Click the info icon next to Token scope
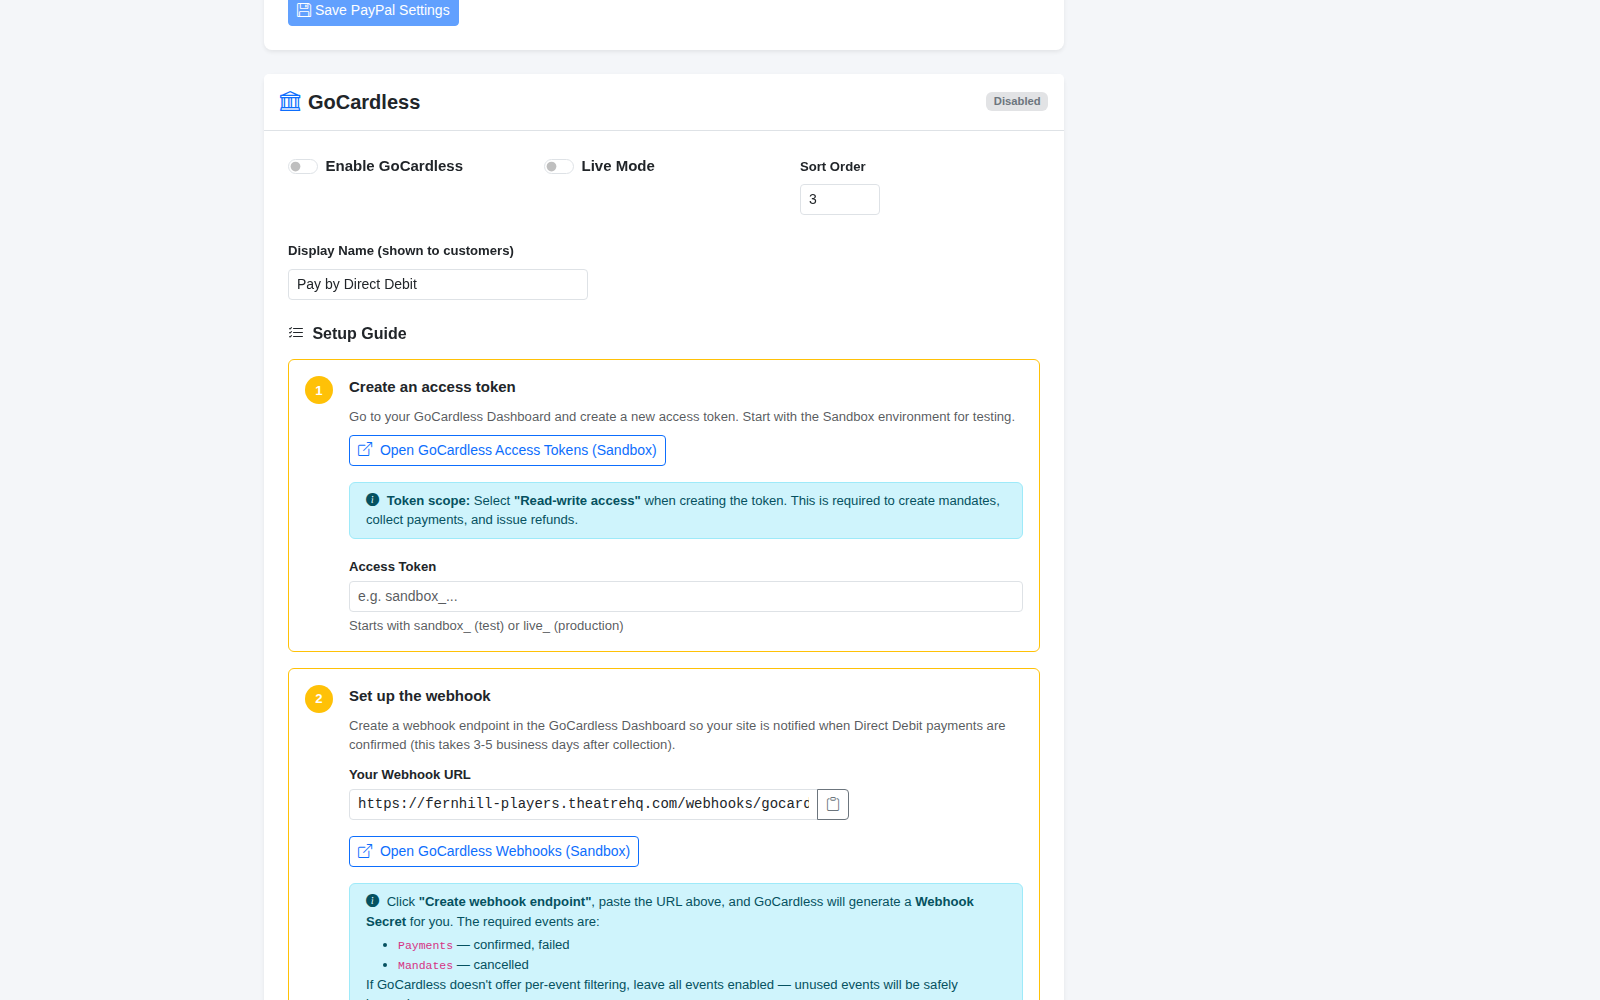Screen dimensions: 1600x1000 [x=373, y=500]
